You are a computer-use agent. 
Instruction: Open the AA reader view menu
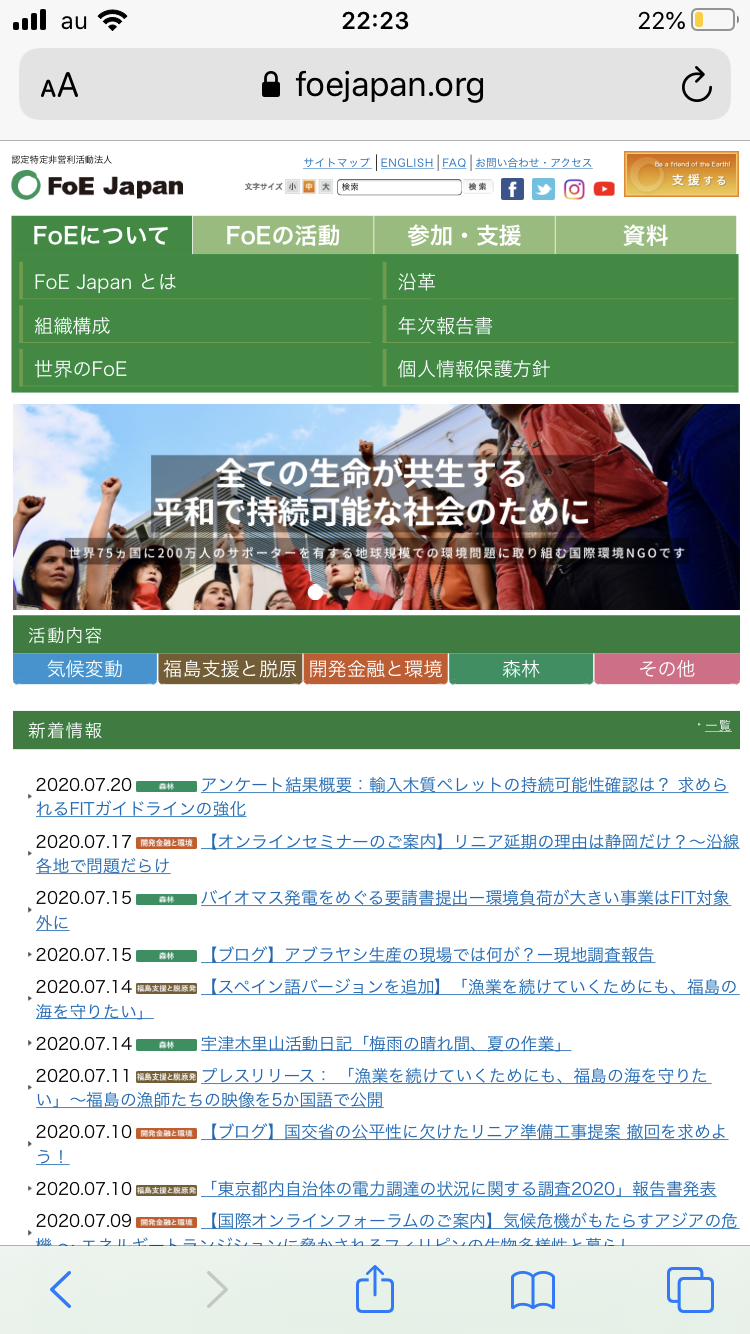click(x=59, y=86)
